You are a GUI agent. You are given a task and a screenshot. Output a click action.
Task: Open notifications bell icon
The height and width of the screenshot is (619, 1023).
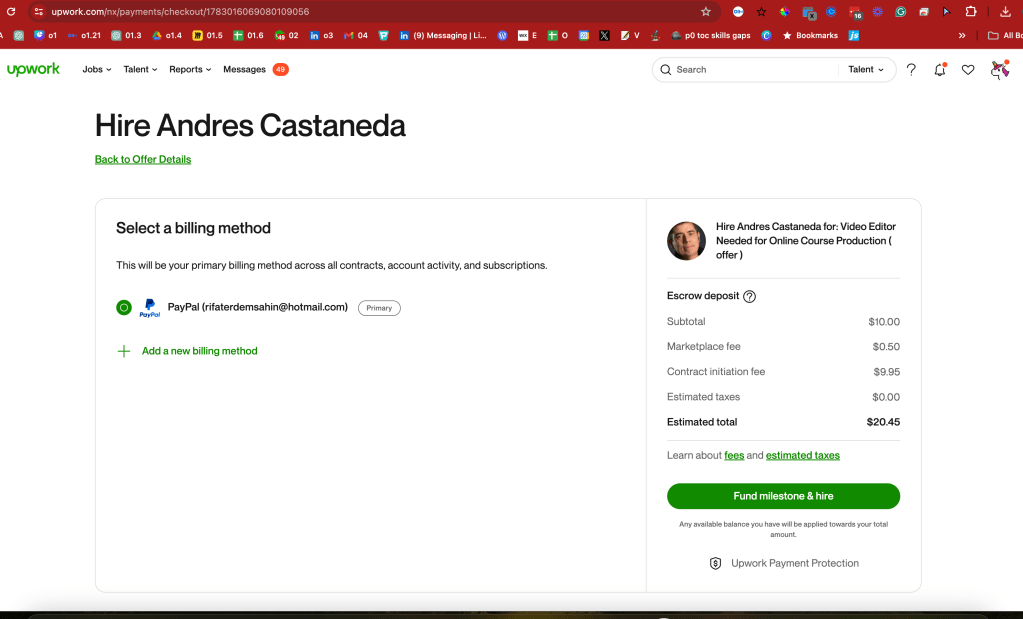(939, 70)
